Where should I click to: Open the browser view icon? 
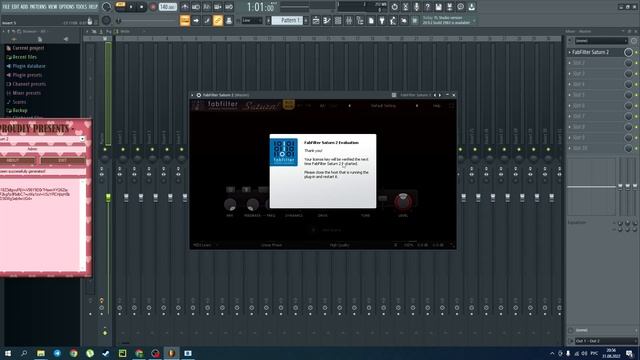360,20
